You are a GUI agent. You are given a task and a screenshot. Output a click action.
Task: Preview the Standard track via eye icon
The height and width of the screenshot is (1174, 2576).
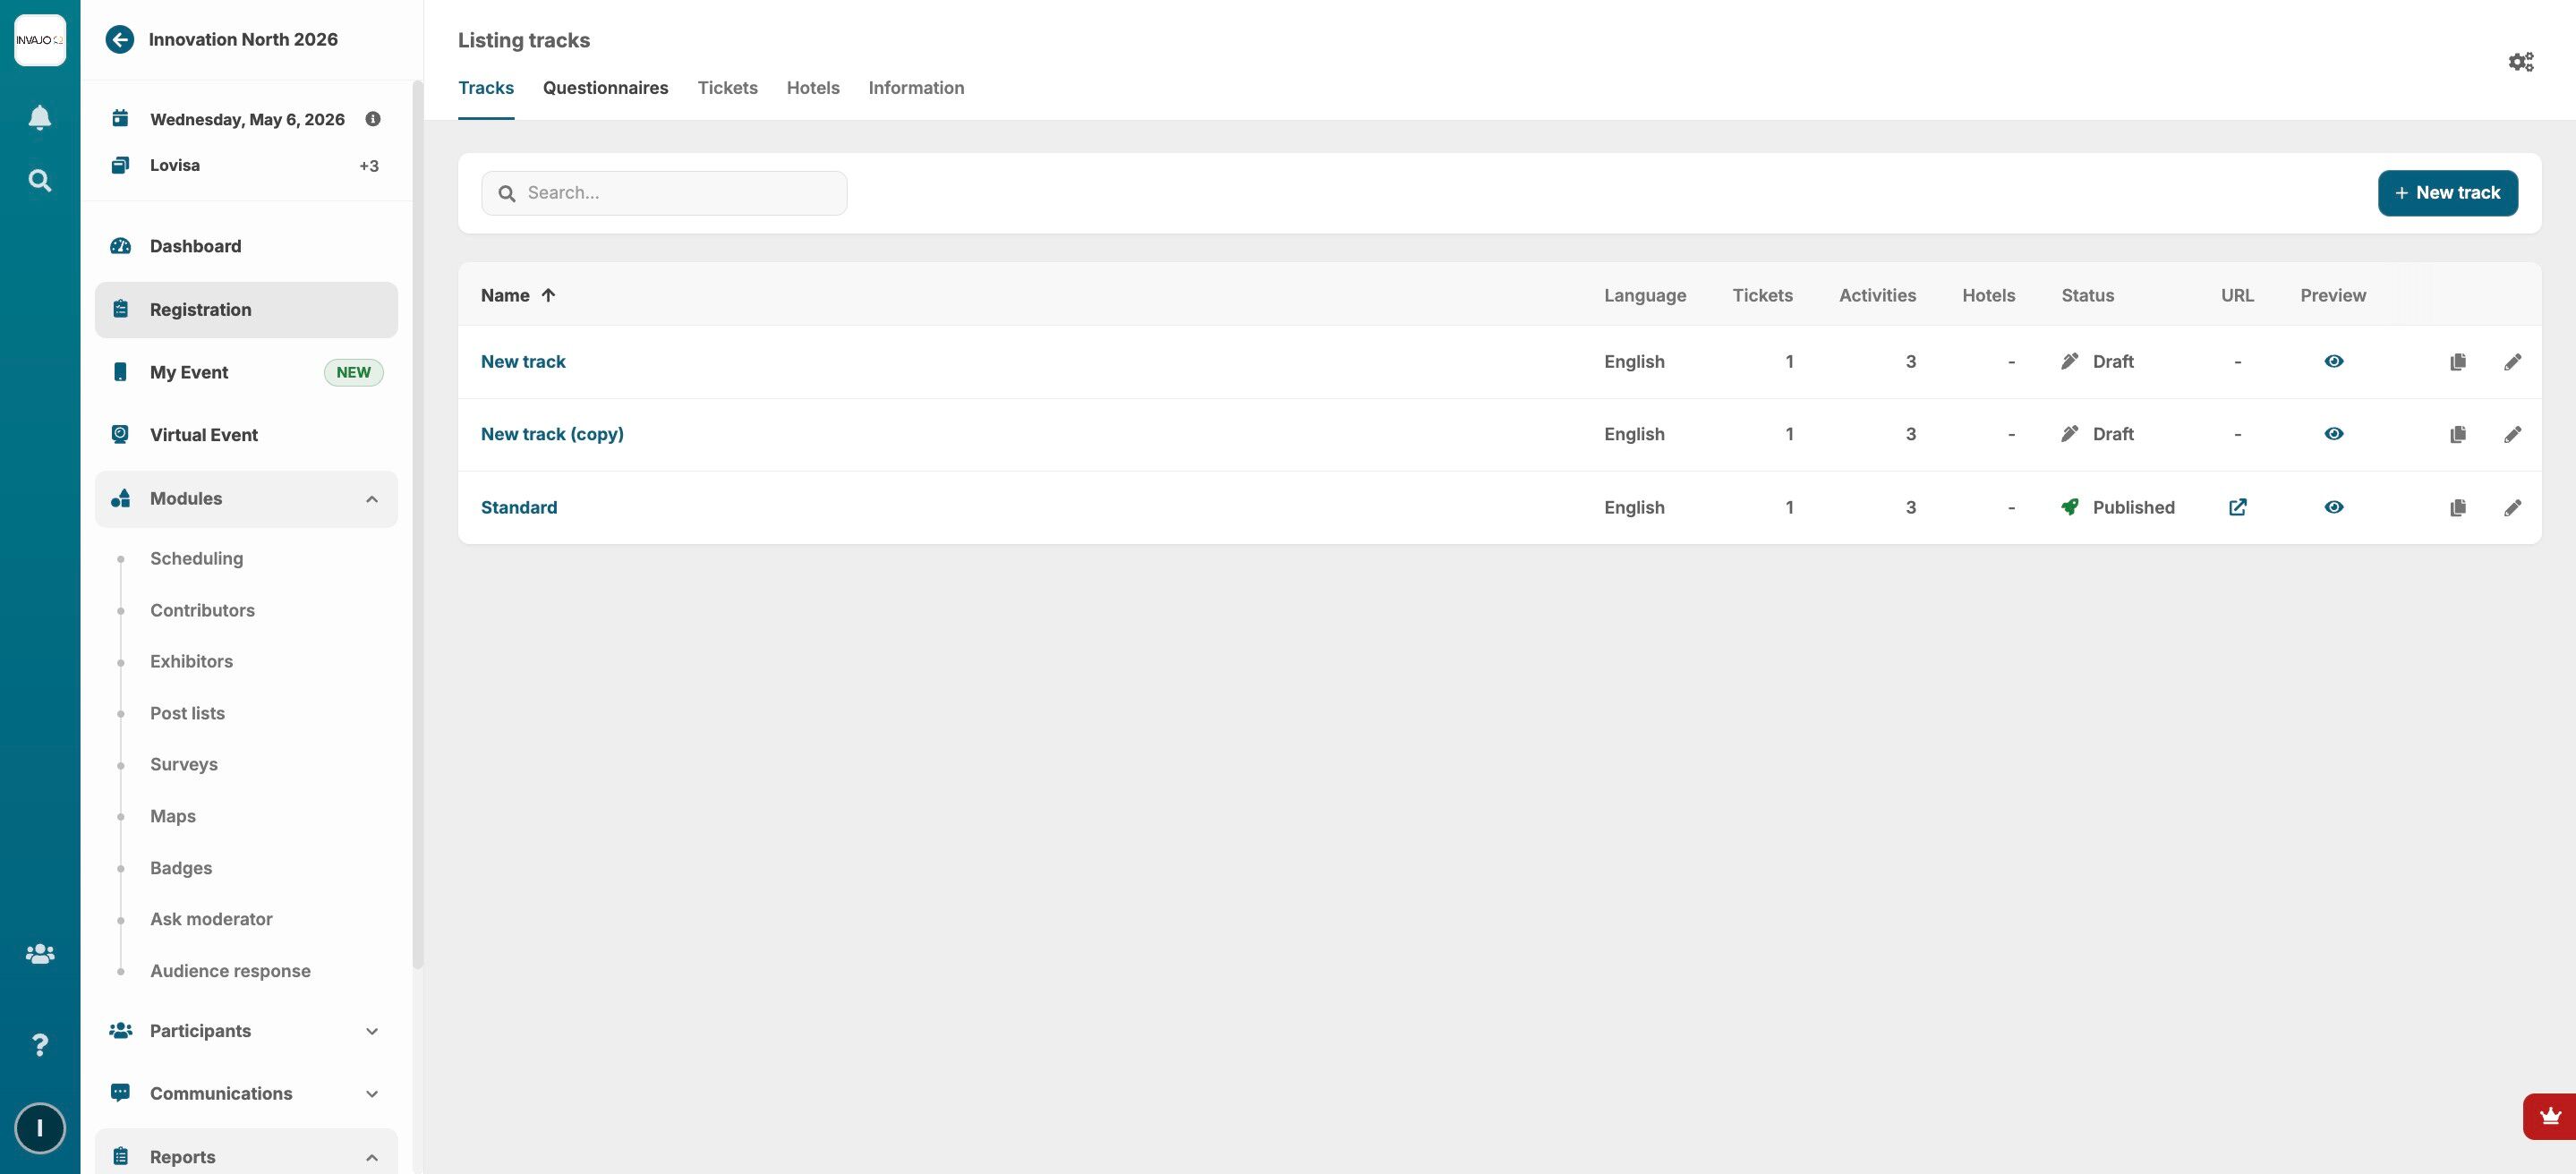(2333, 508)
